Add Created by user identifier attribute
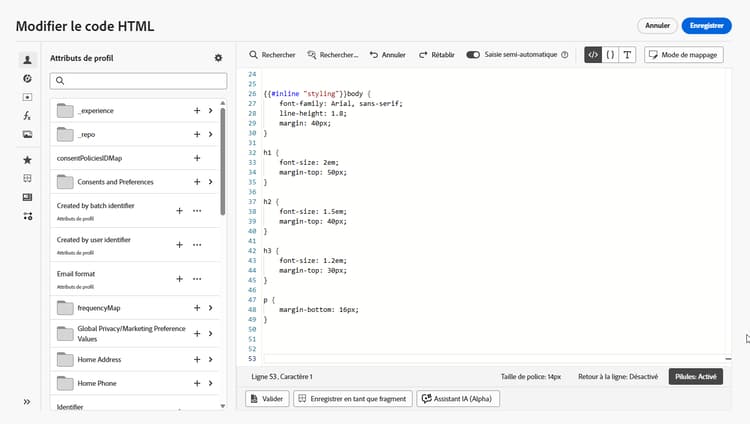 [179, 245]
